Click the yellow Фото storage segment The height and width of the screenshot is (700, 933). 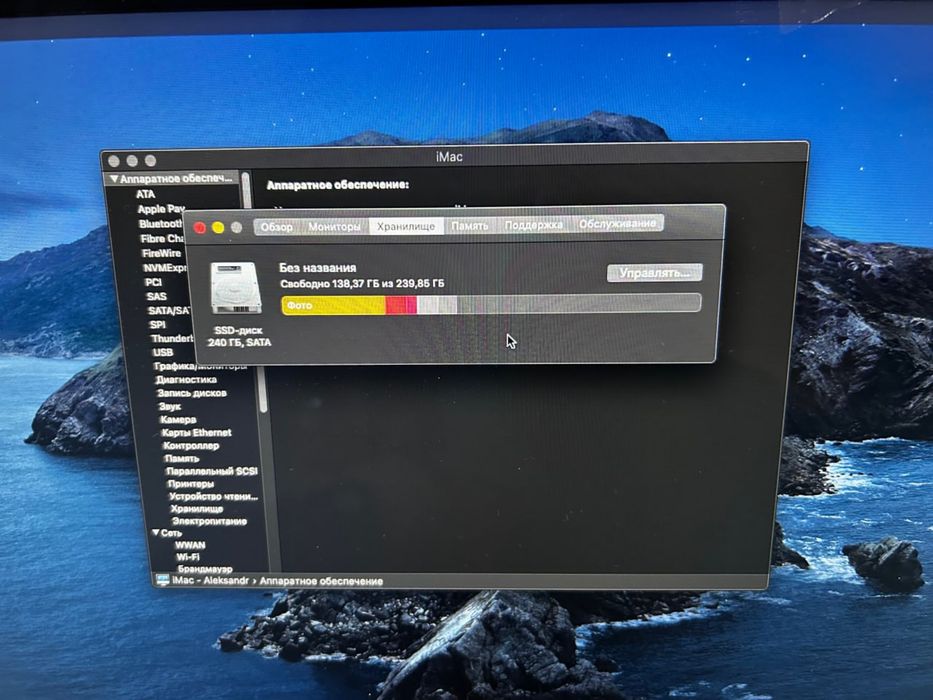pyautogui.click(x=334, y=305)
